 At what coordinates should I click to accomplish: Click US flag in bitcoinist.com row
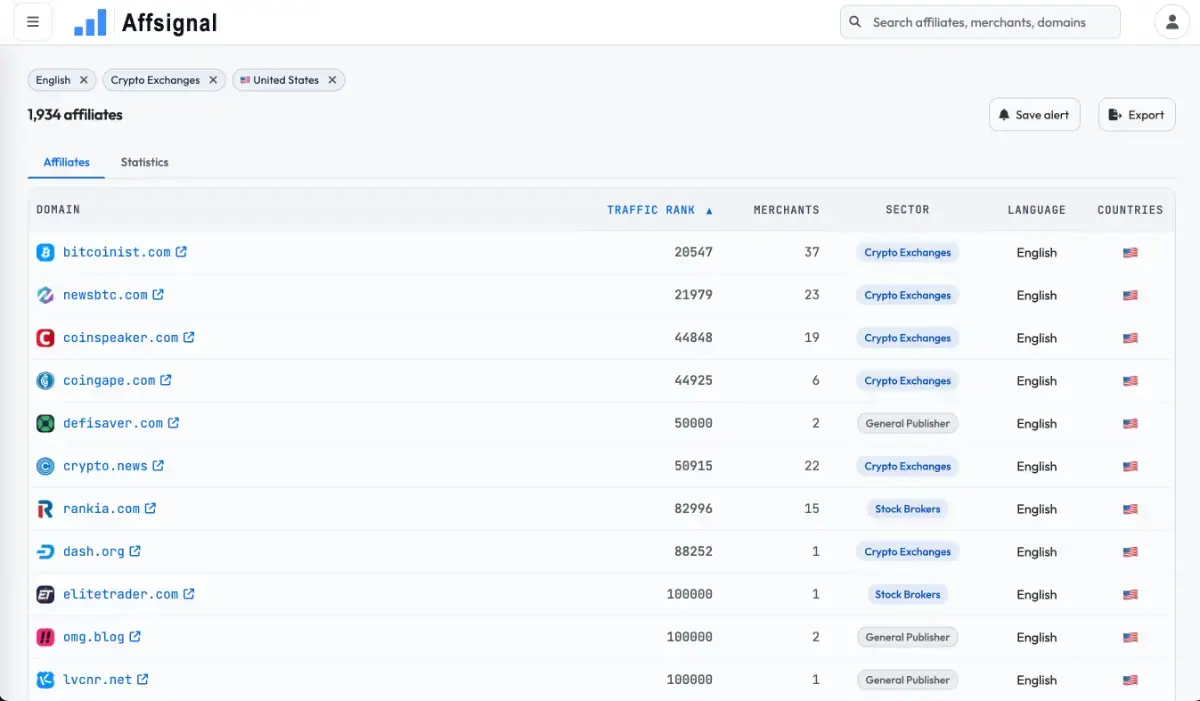click(1130, 253)
